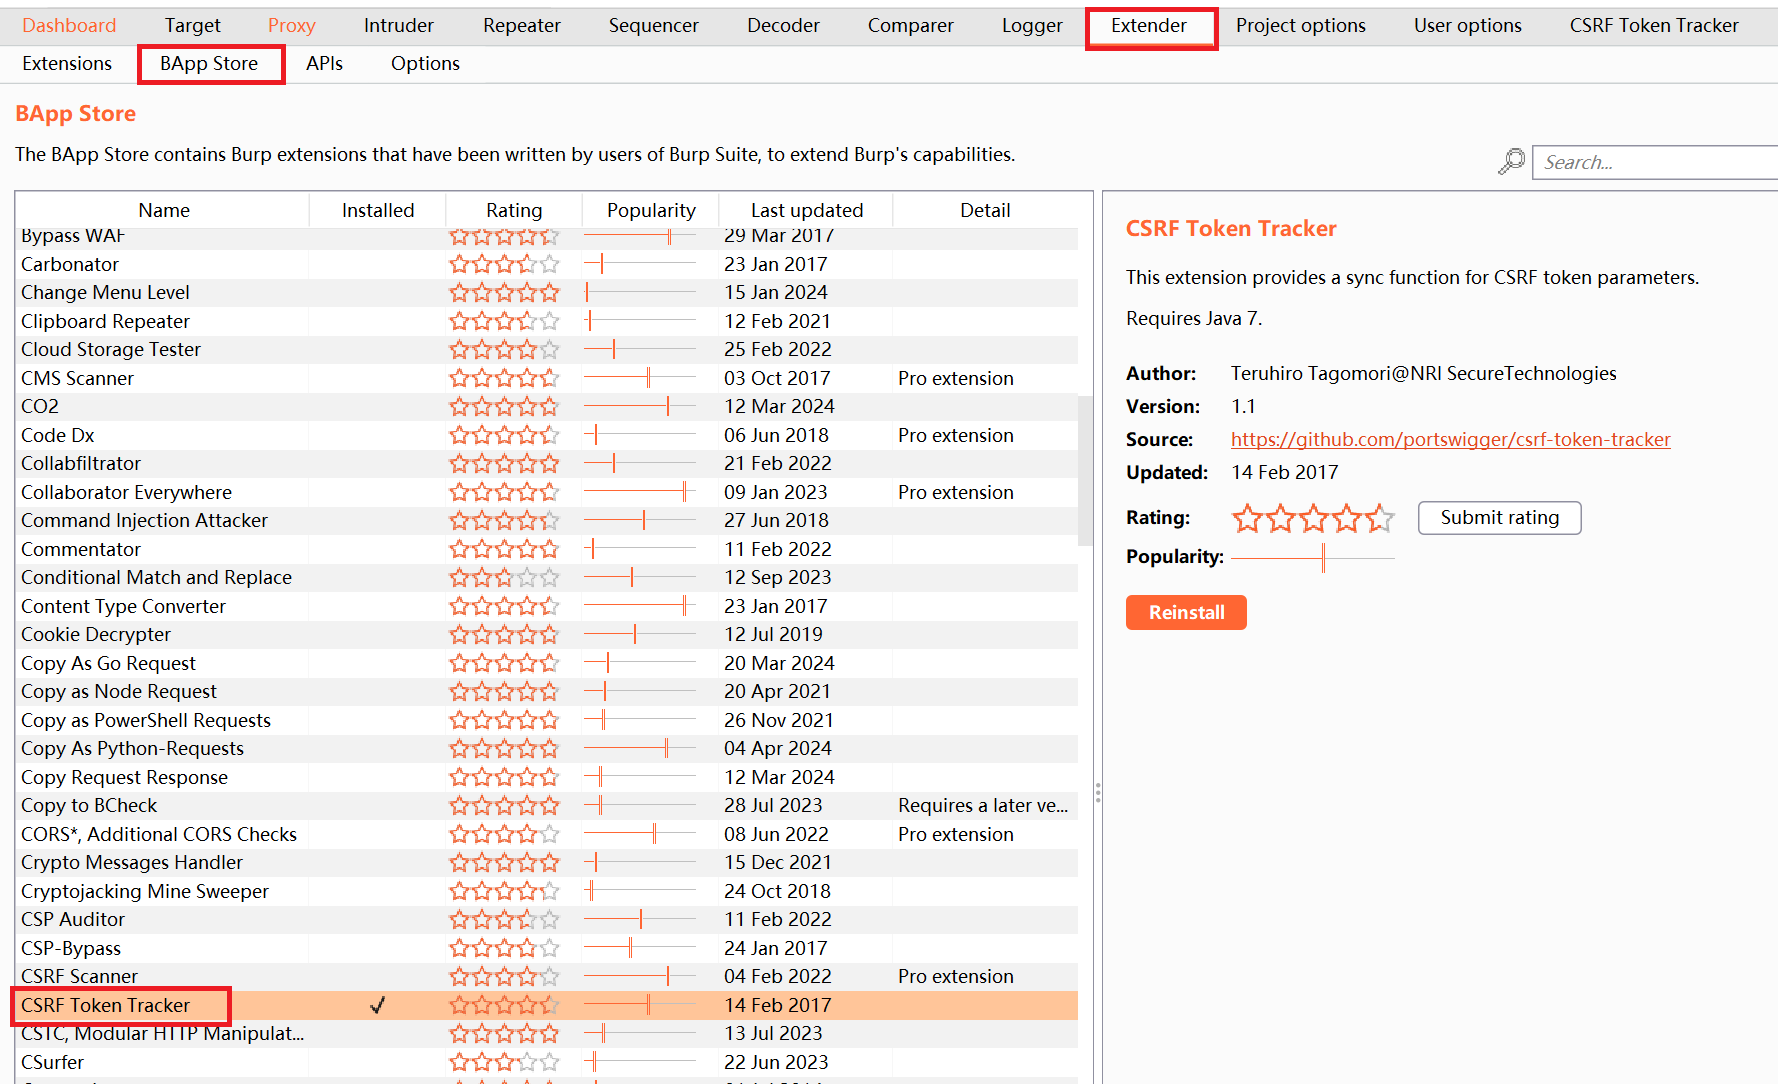Switch to the Intruder tab
This screenshot has width=1778, height=1084.
tap(399, 25)
